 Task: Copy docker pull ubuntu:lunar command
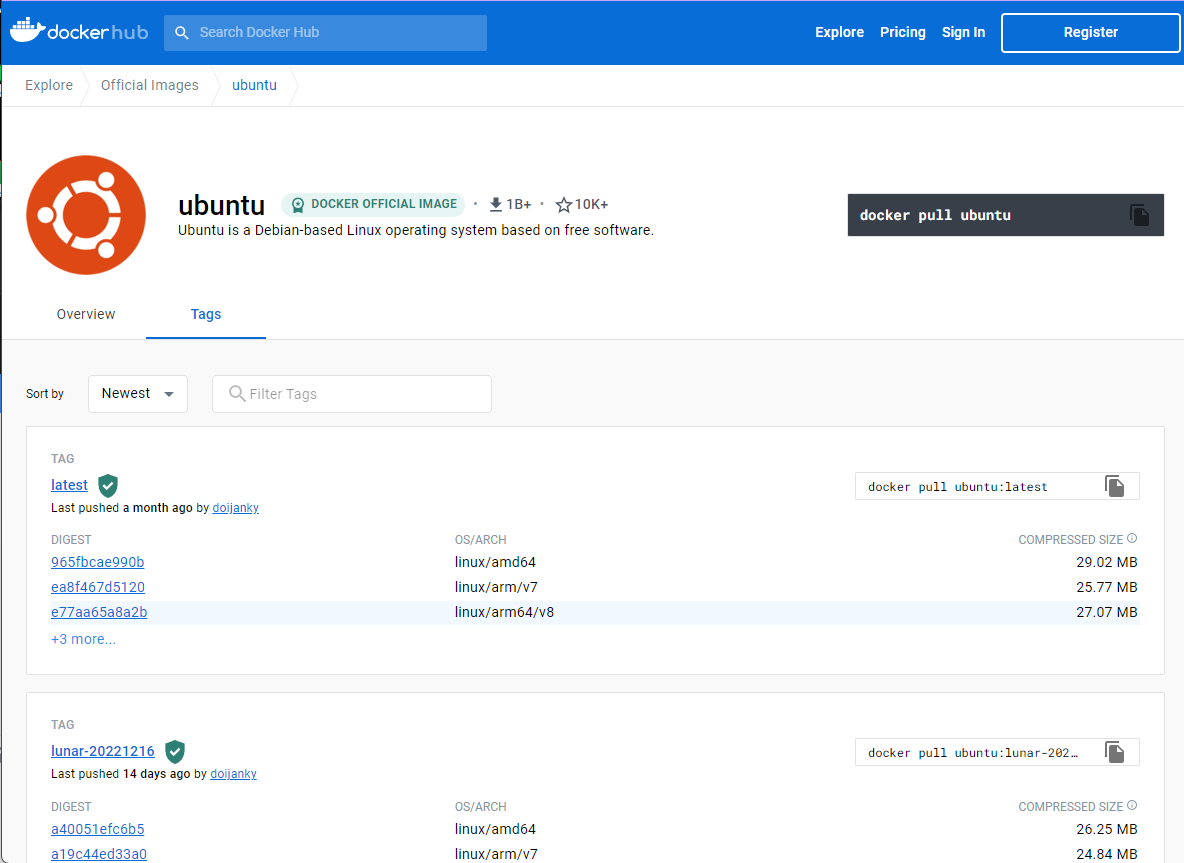tap(1115, 752)
